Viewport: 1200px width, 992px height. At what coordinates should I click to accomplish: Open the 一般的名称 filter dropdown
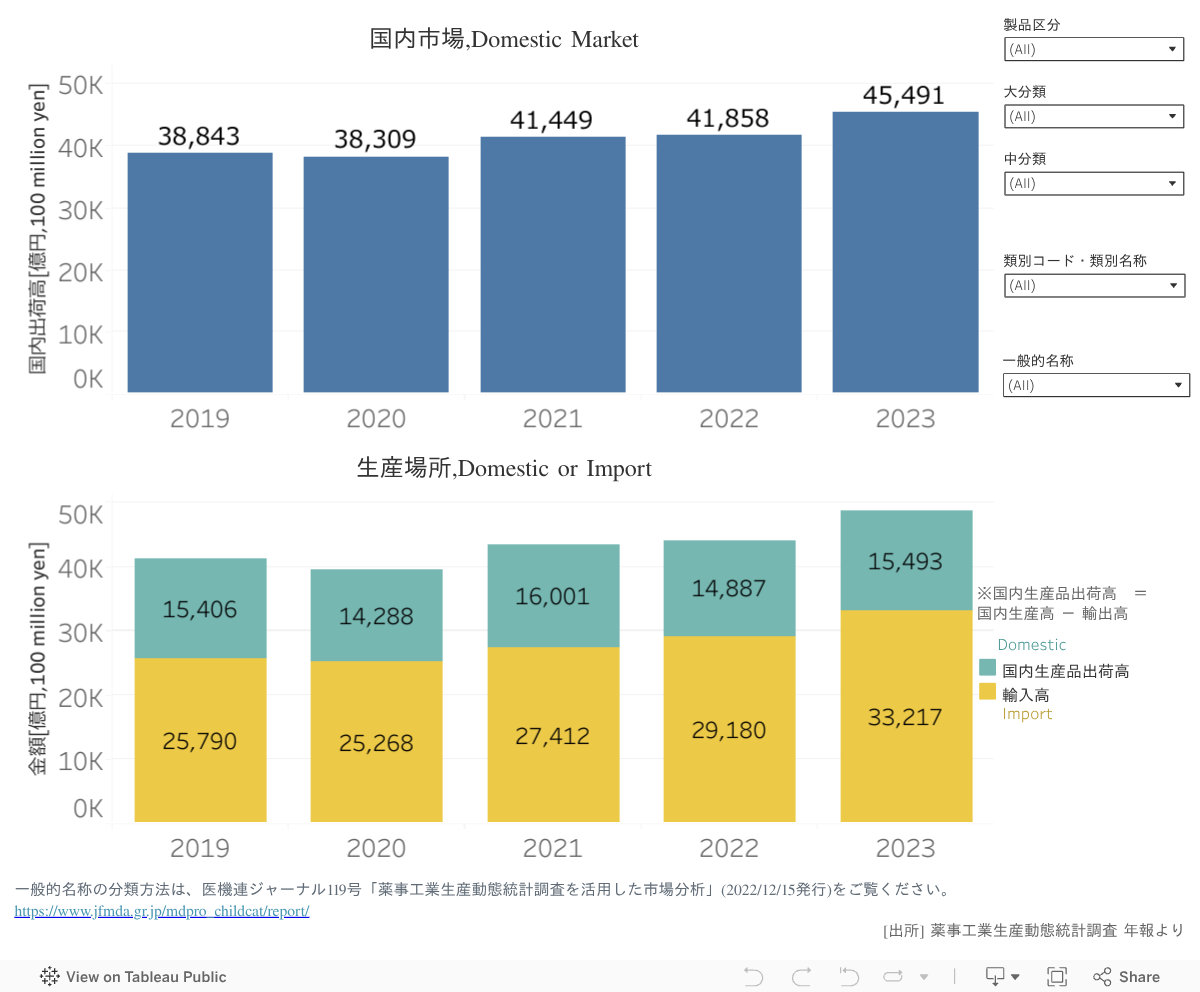coord(1096,385)
